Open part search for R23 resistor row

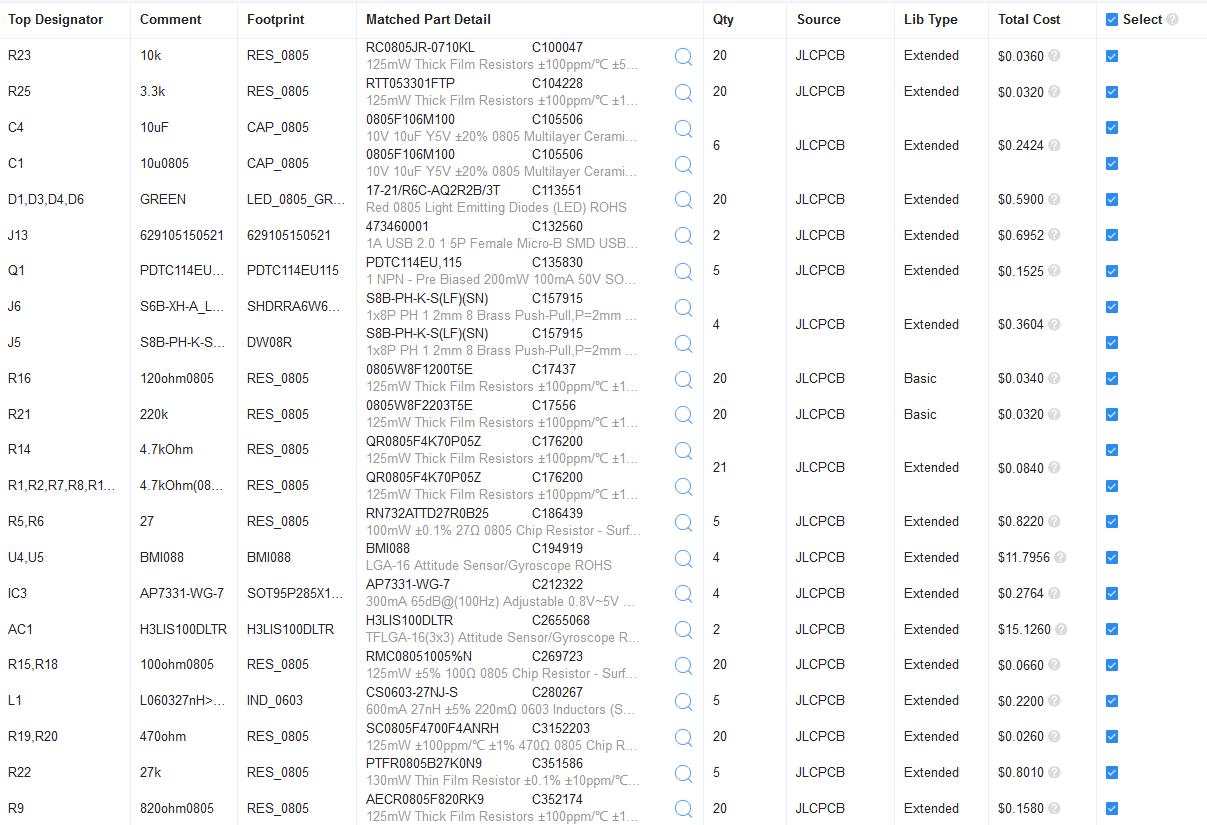coord(683,56)
